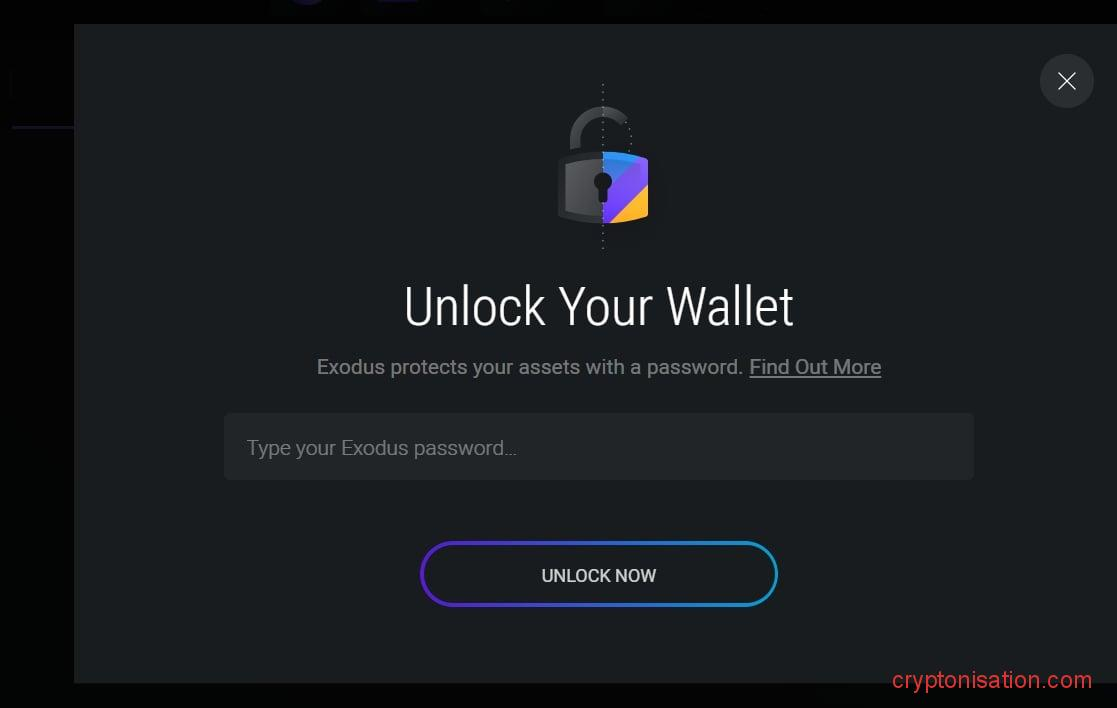Click the dark strip above the dialog
The height and width of the screenshot is (708, 1117).
tap(558, 11)
